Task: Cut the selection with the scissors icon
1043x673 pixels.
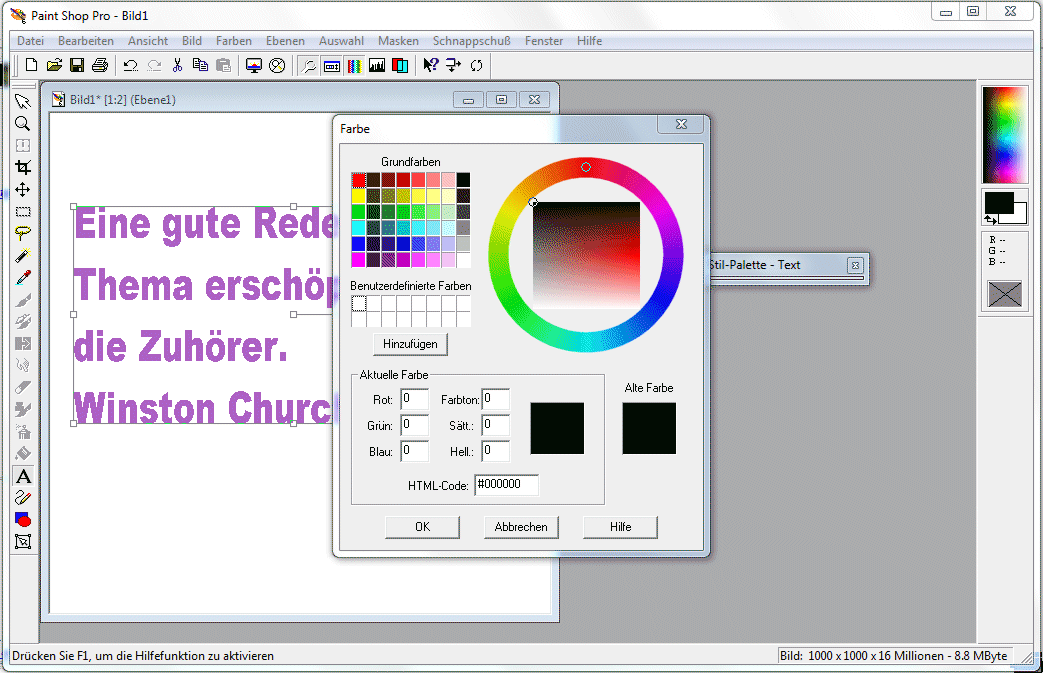Action: point(177,65)
